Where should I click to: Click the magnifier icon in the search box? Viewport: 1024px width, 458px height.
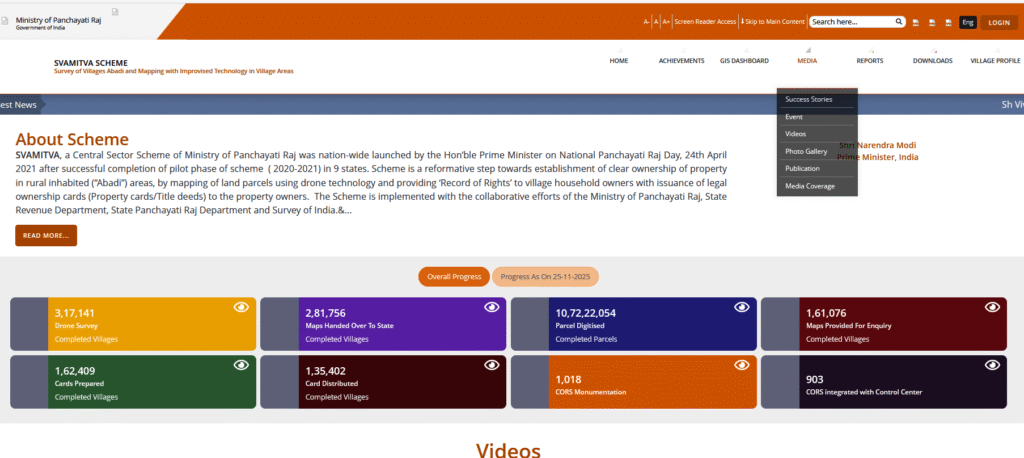tap(899, 22)
